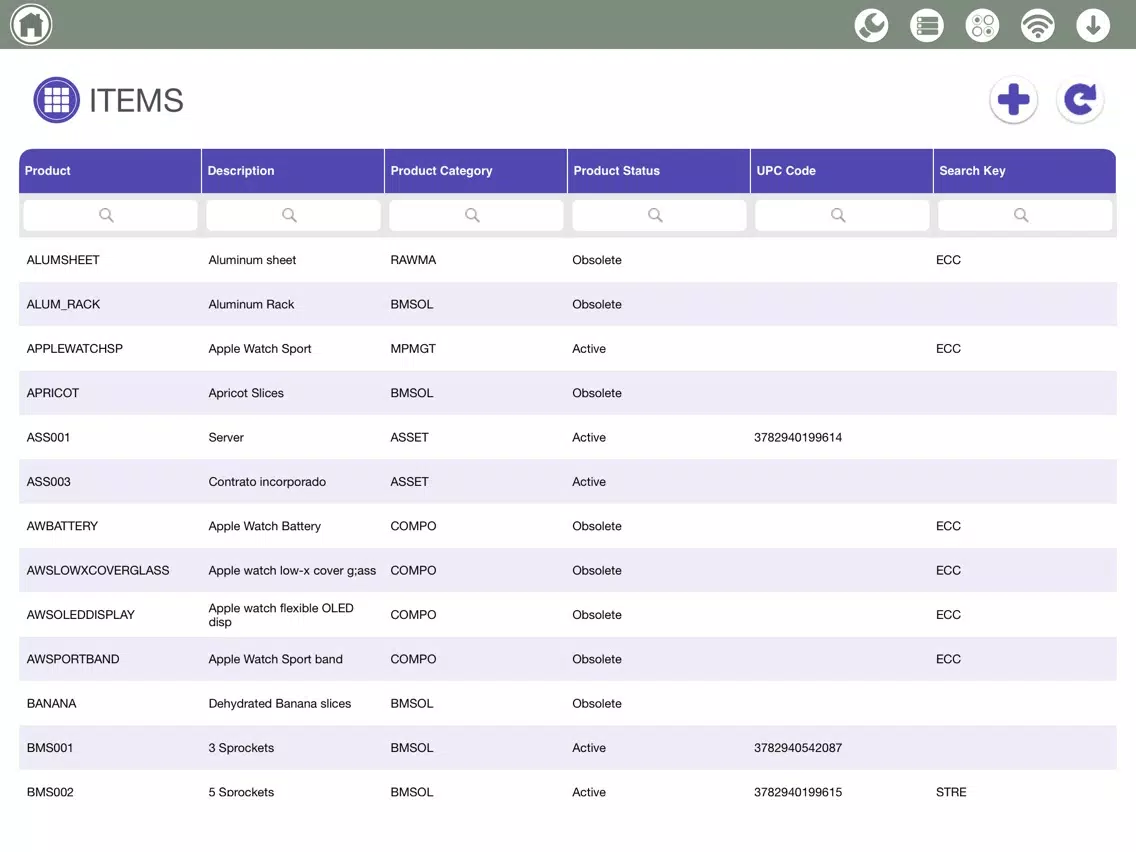Refresh the items list

pyautogui.click(x=1080, y=100)
